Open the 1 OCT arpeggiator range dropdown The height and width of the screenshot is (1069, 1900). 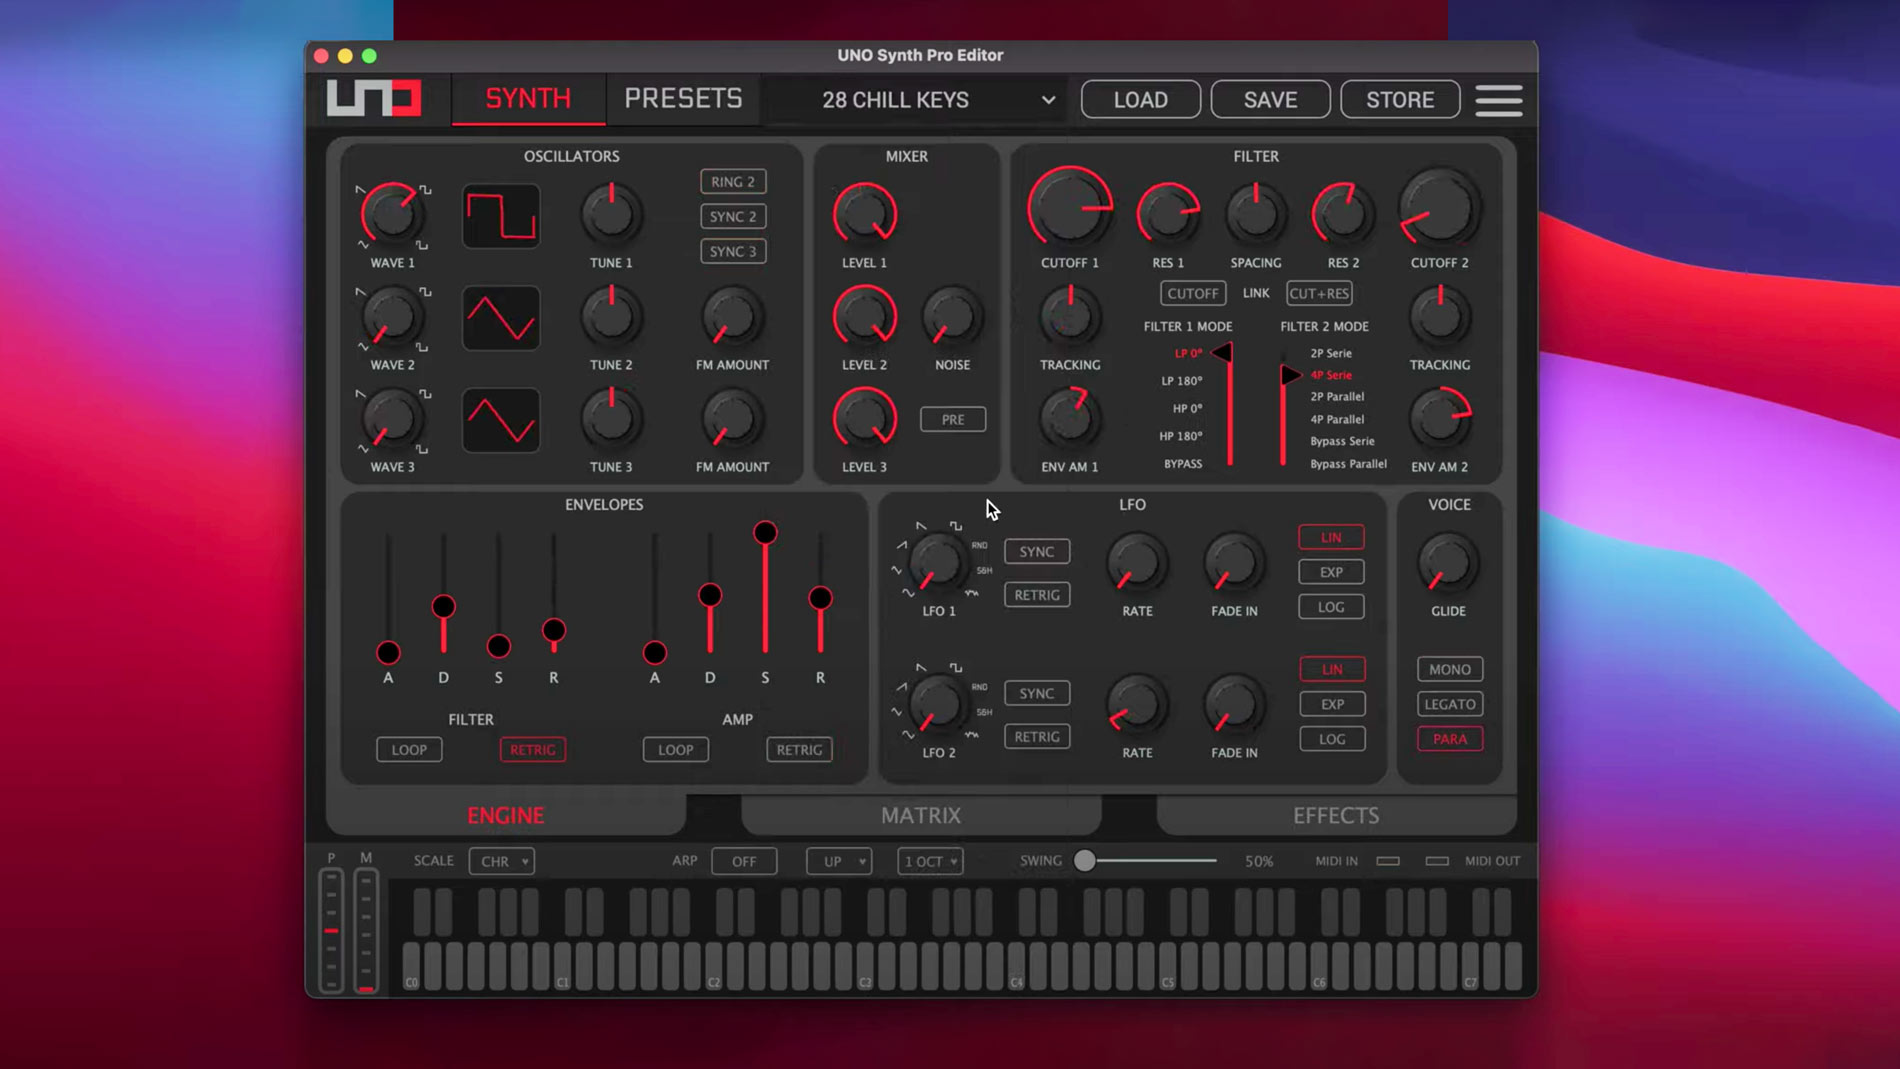[x=930, y=861]
